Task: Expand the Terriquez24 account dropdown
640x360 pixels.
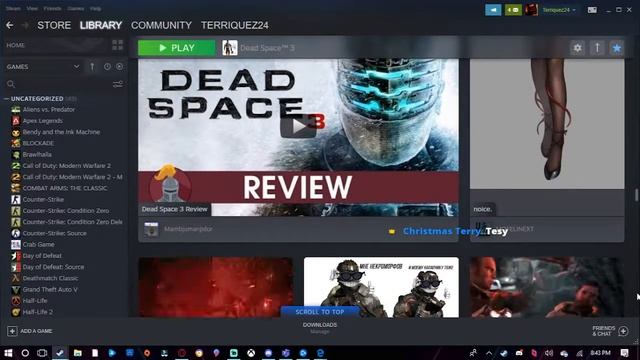Action: (x=559, y=10)
